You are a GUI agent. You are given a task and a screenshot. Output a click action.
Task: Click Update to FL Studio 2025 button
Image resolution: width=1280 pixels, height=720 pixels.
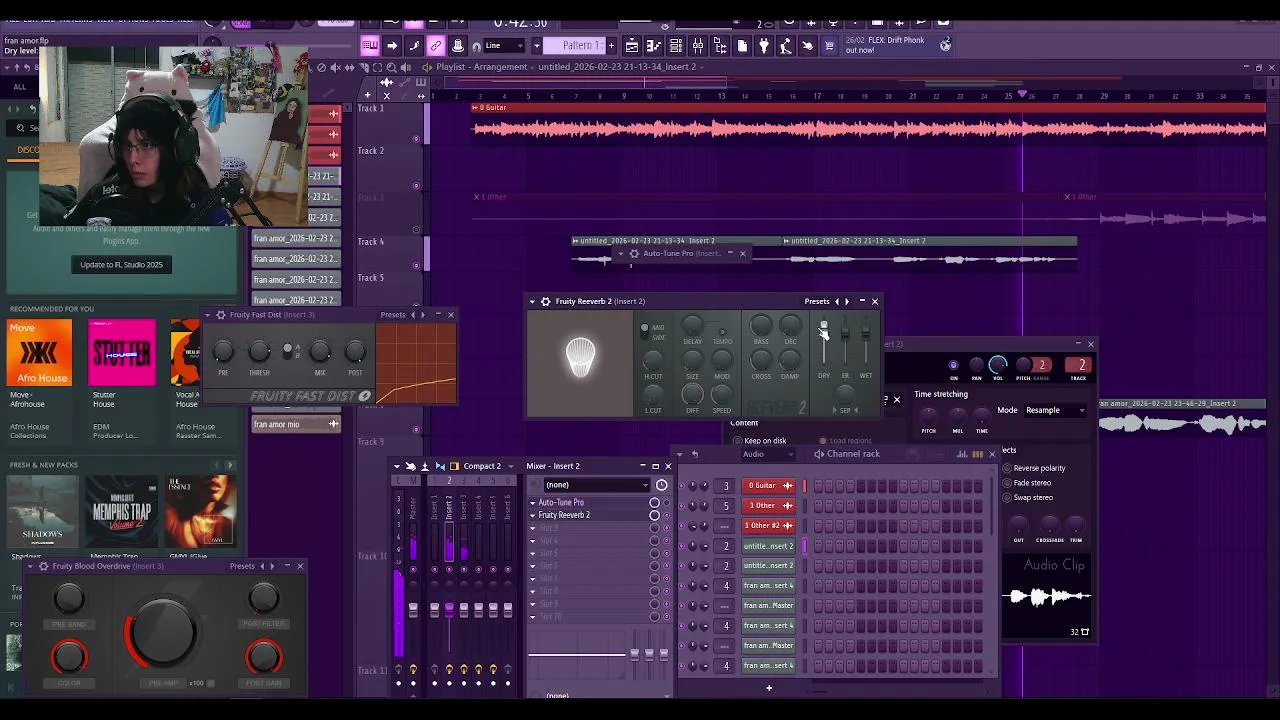point(121,265)
